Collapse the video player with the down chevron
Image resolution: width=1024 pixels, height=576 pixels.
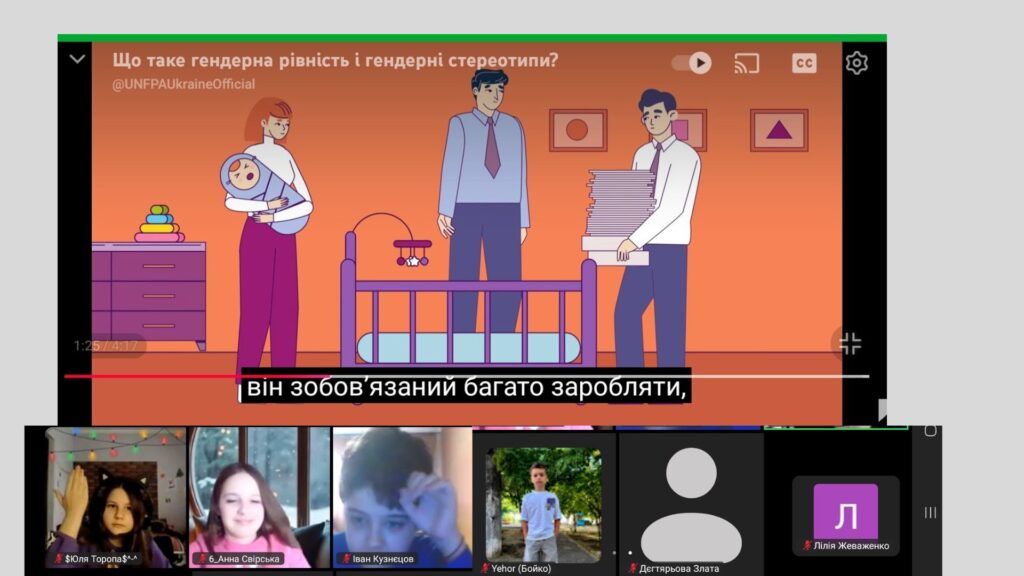coord(77,60)
